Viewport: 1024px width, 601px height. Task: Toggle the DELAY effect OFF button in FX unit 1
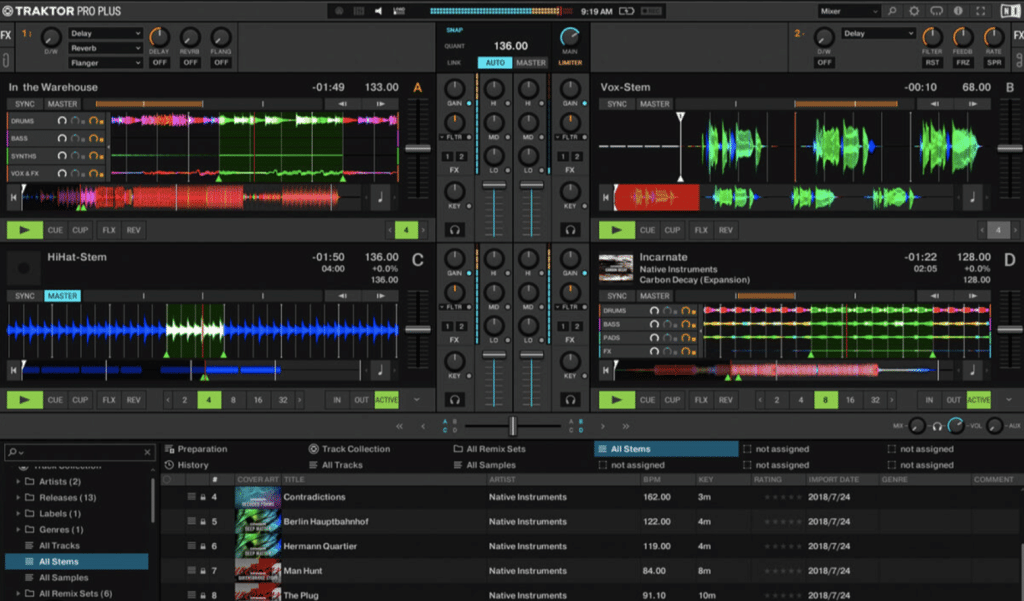(159, 63)
